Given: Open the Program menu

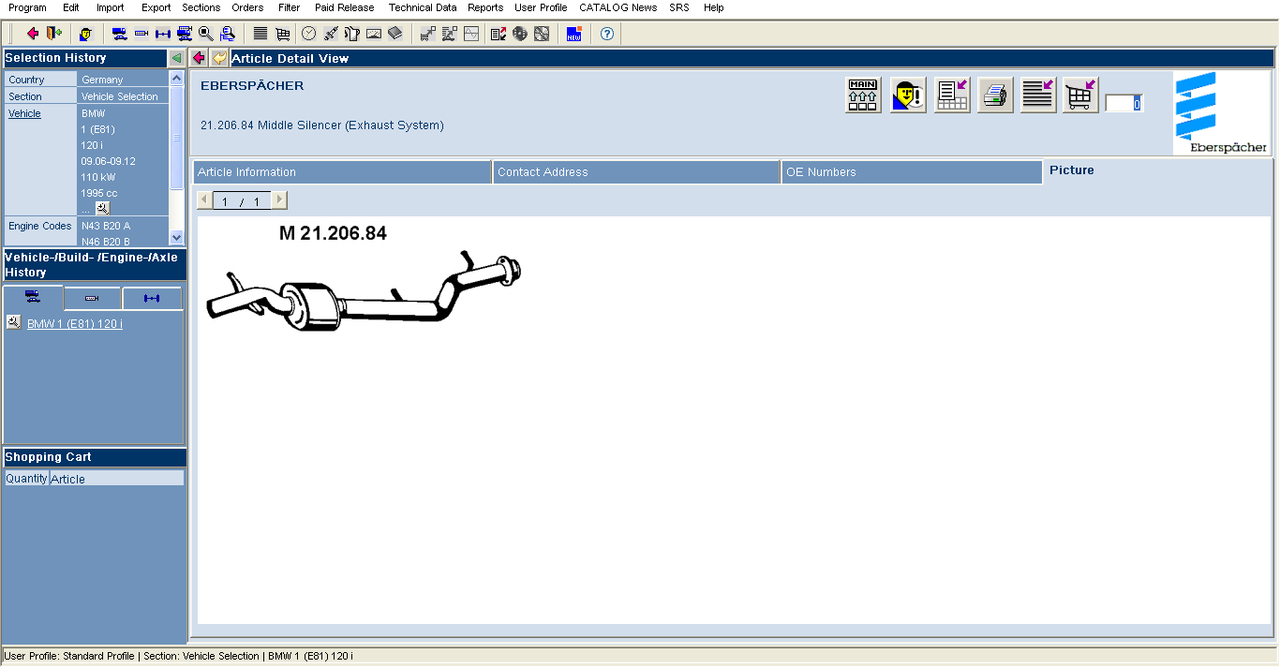Looking at the screenshot, I should click(x=27, y=7).
